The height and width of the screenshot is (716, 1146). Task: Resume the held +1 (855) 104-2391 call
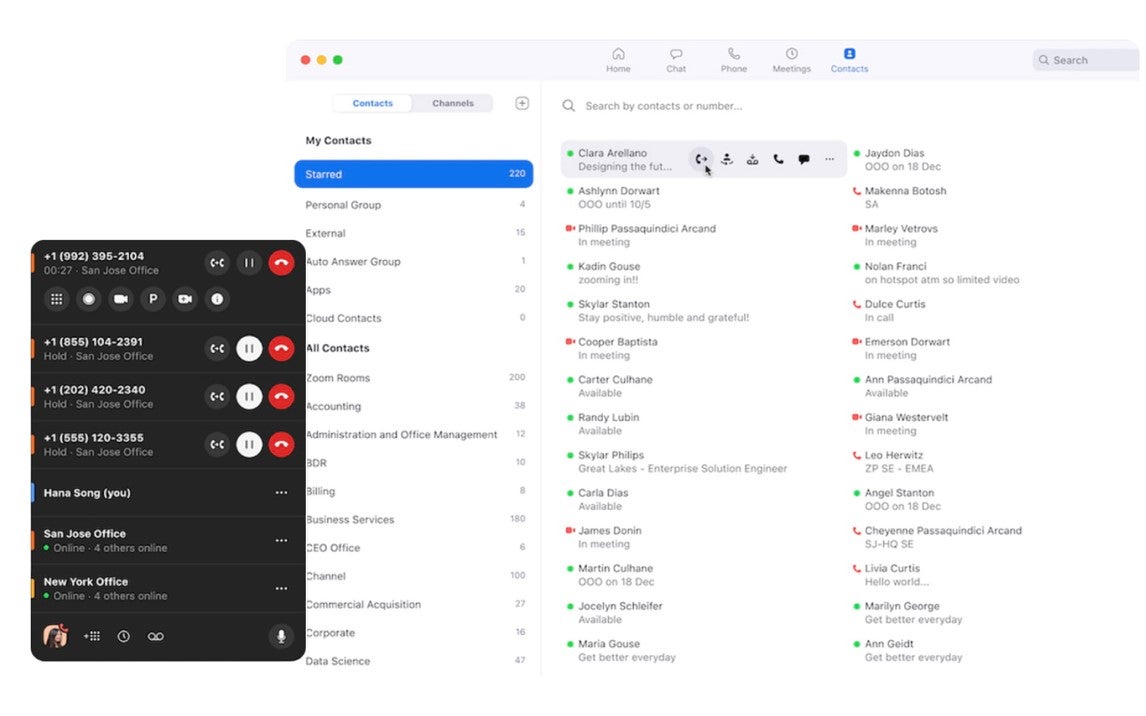click(x=249, y=349)
